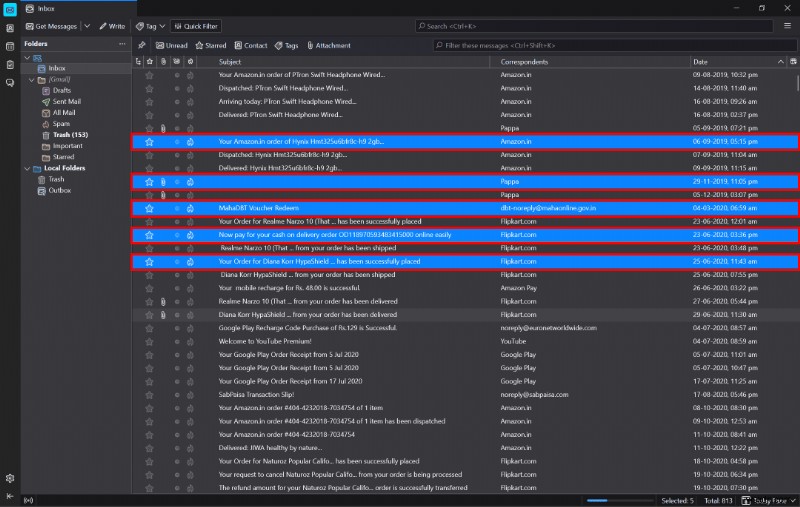Mark SabPaisa Transaction Slip as junk
This screenshot has width=800, height=507.
190,395
